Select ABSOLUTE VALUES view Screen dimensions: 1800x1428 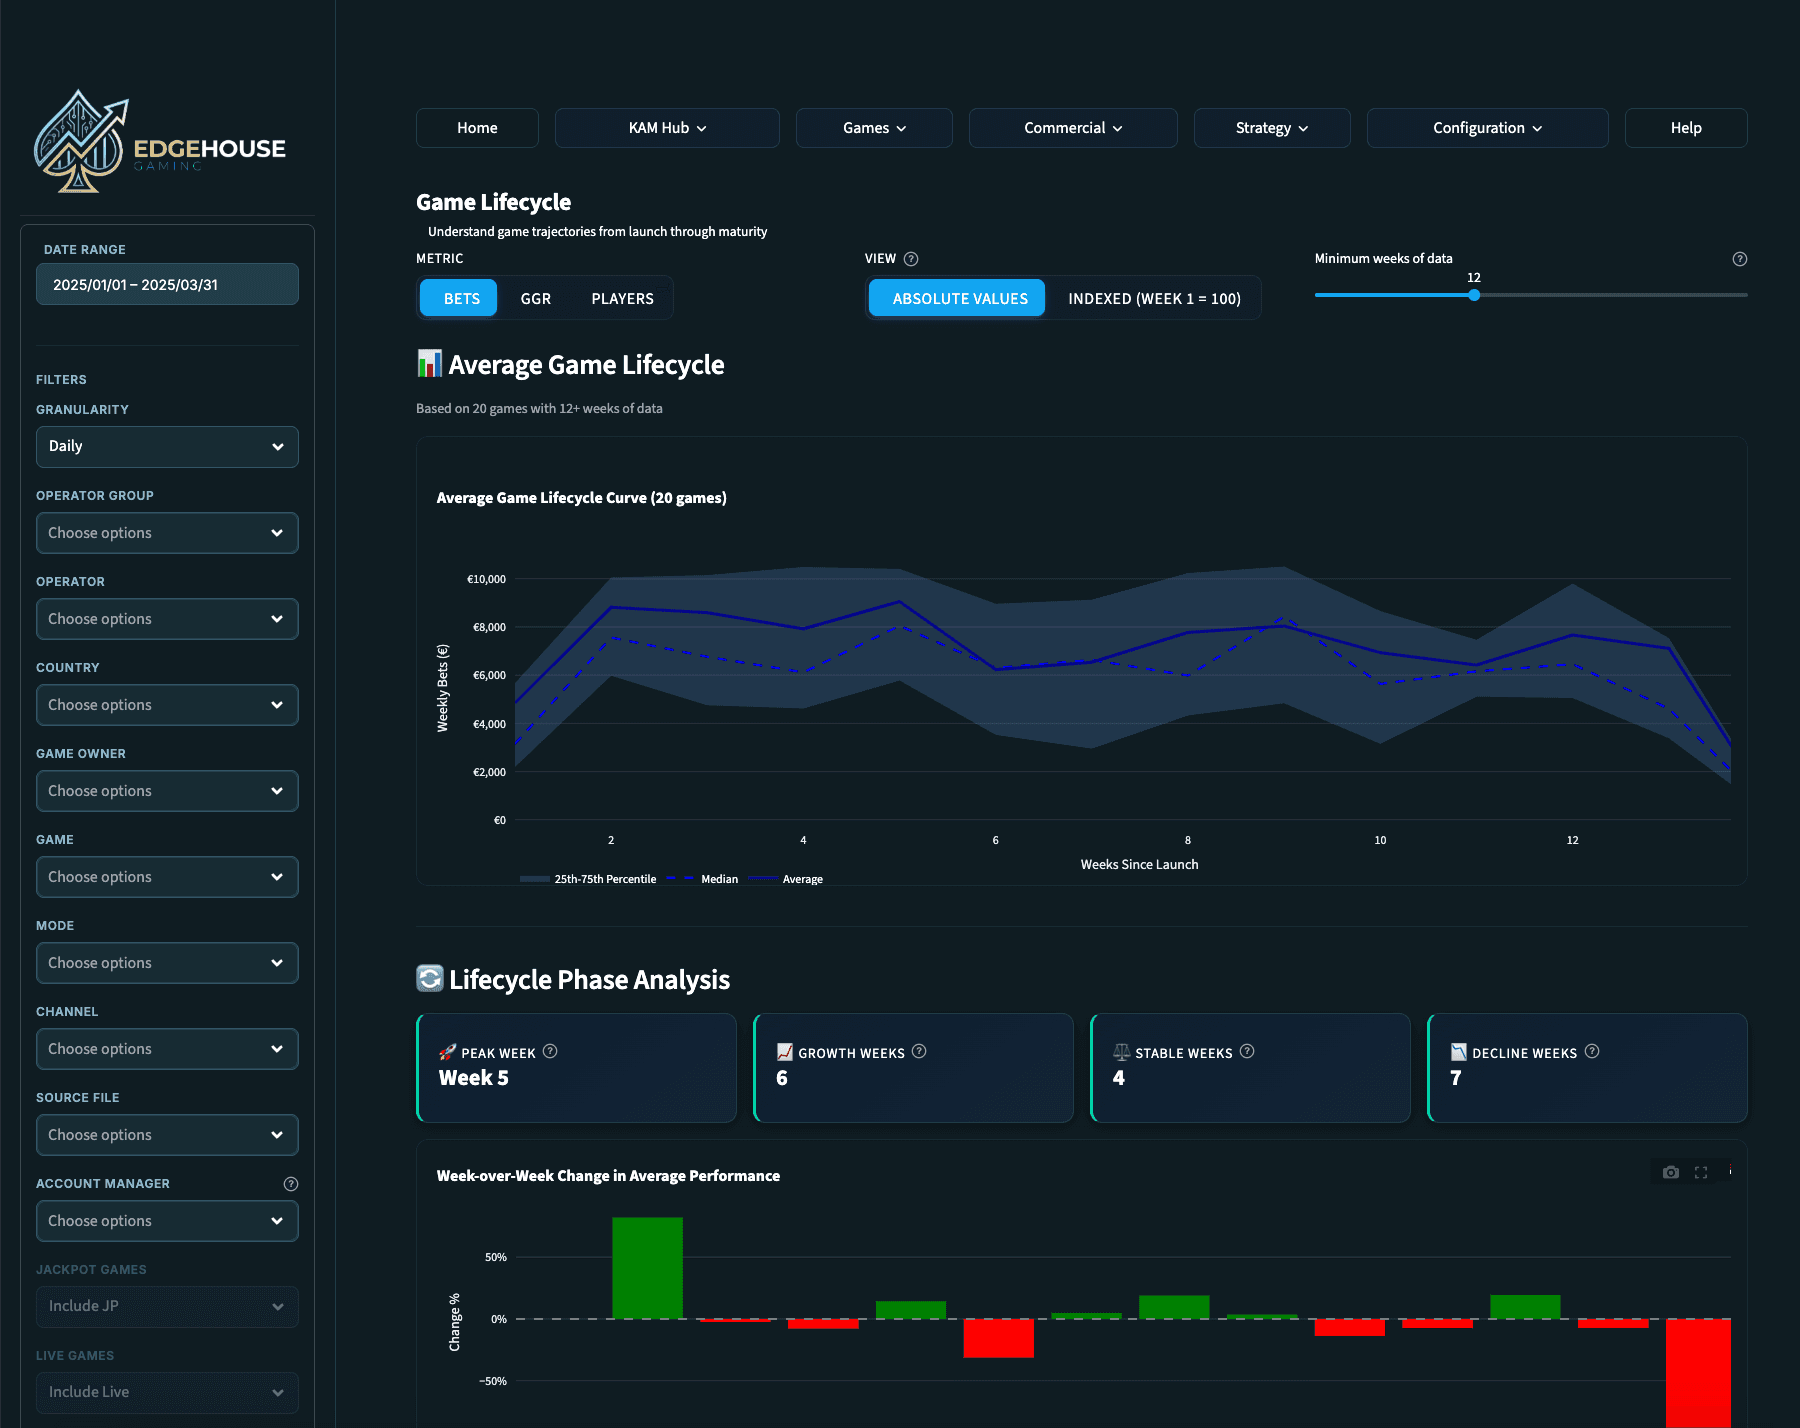pos(958,298)
